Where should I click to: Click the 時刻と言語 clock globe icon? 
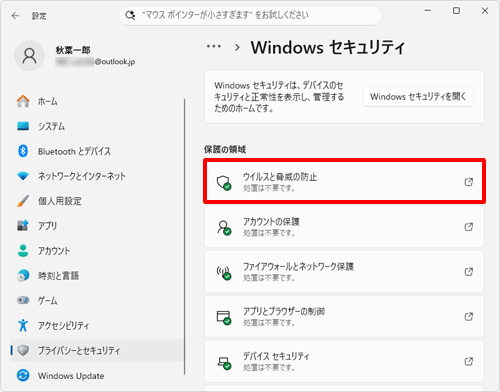point(23,276)
